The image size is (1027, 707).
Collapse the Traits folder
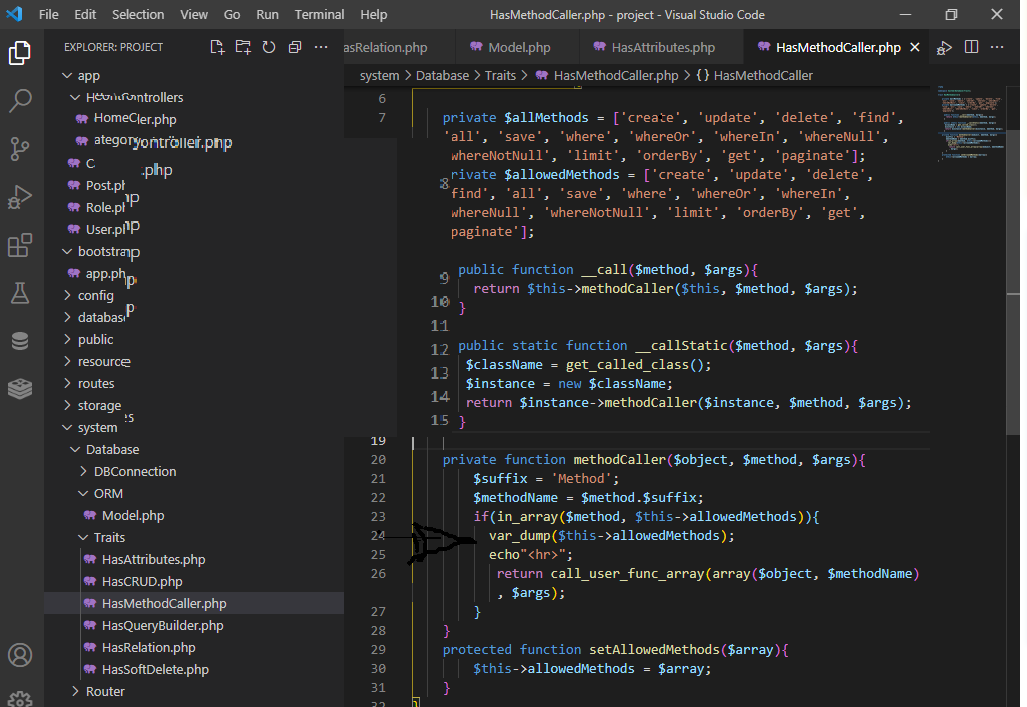109,537
